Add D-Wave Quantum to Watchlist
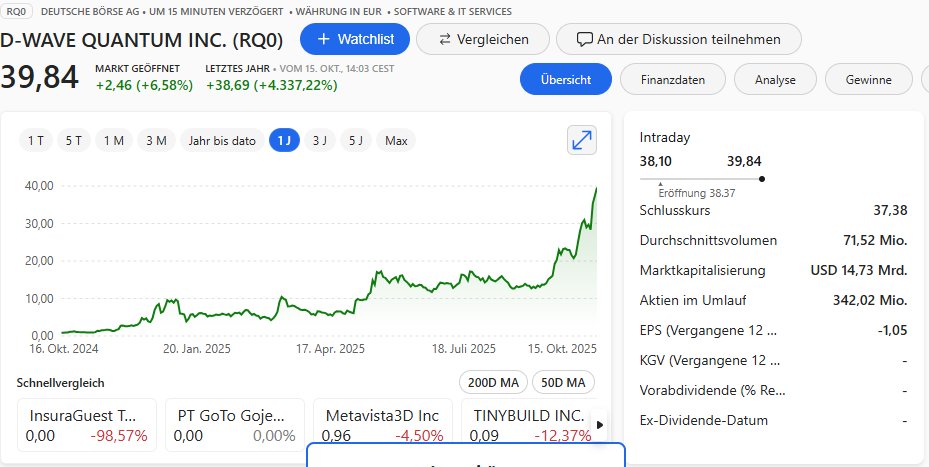 355,39
